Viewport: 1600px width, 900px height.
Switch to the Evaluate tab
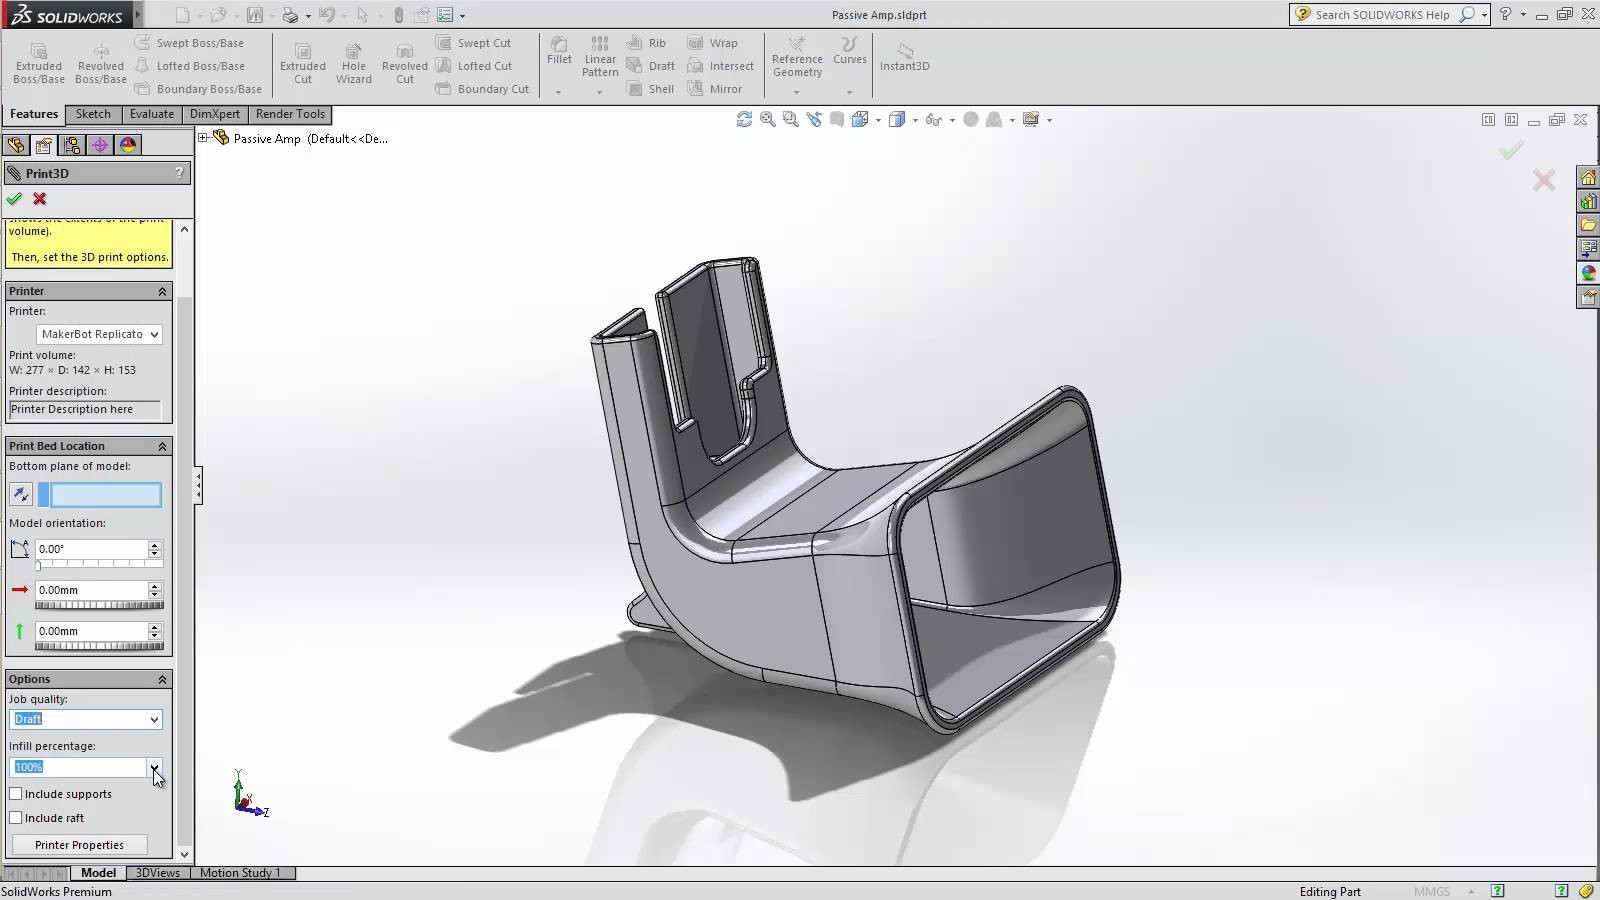tap(152, 114)
